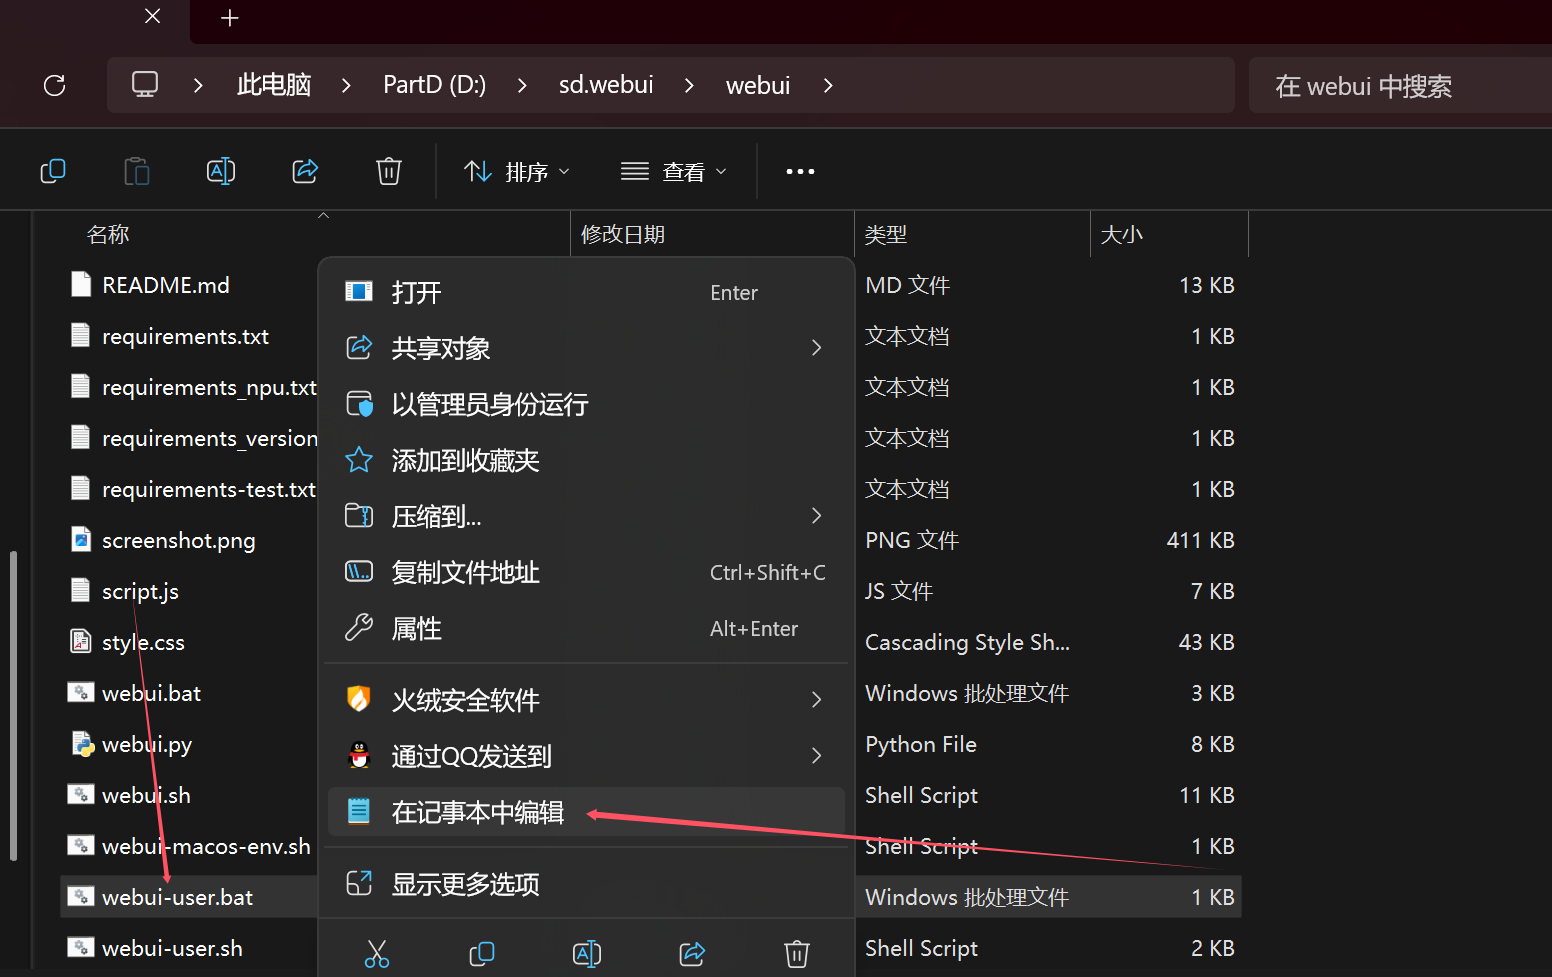Click the trash icon at context menu bottom
Image resolution: width=1552 pixels, height=977 pixels.
796,954
